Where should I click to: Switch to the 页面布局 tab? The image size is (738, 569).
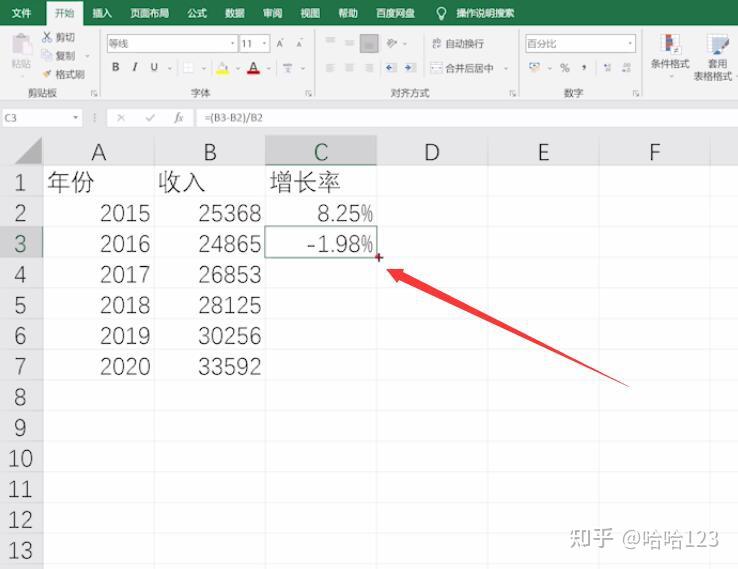(150, 13)
